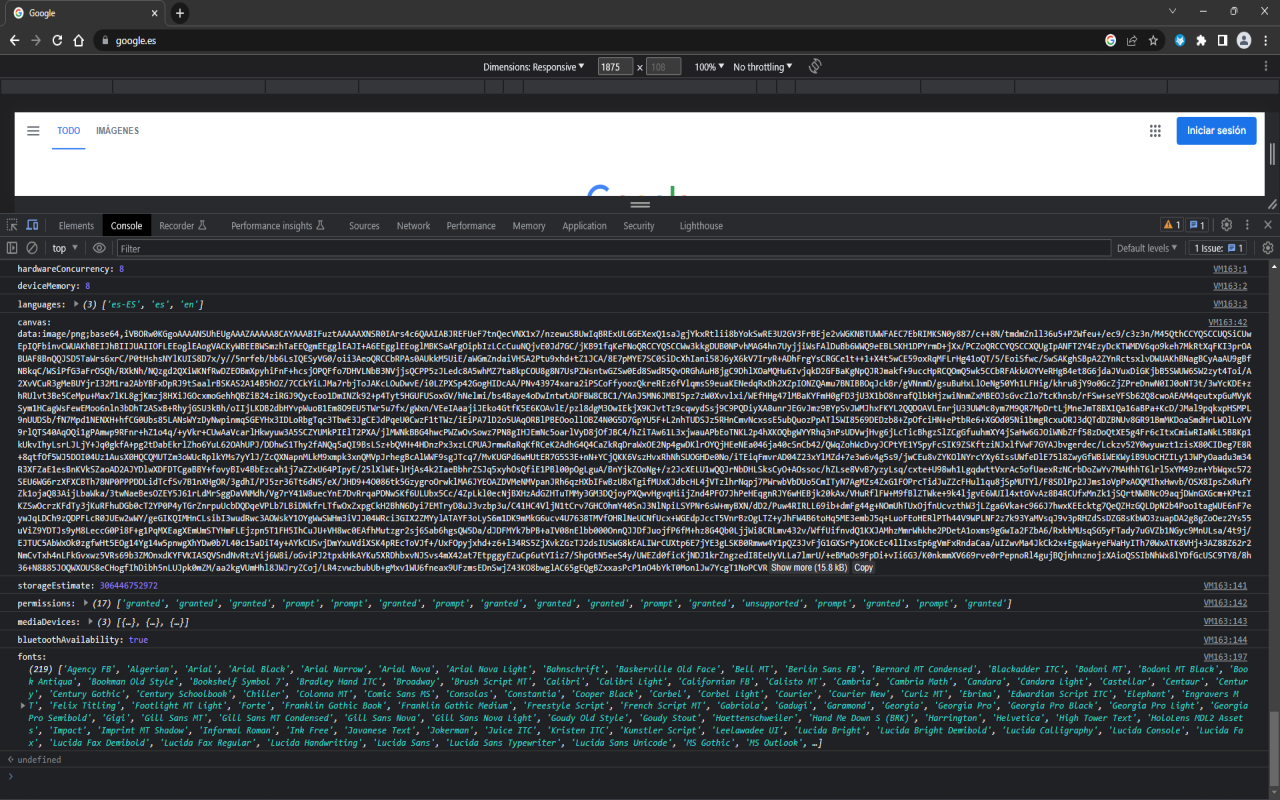Click the console Filter input field
1280x800 pixels.
click(x=612, y=248)
